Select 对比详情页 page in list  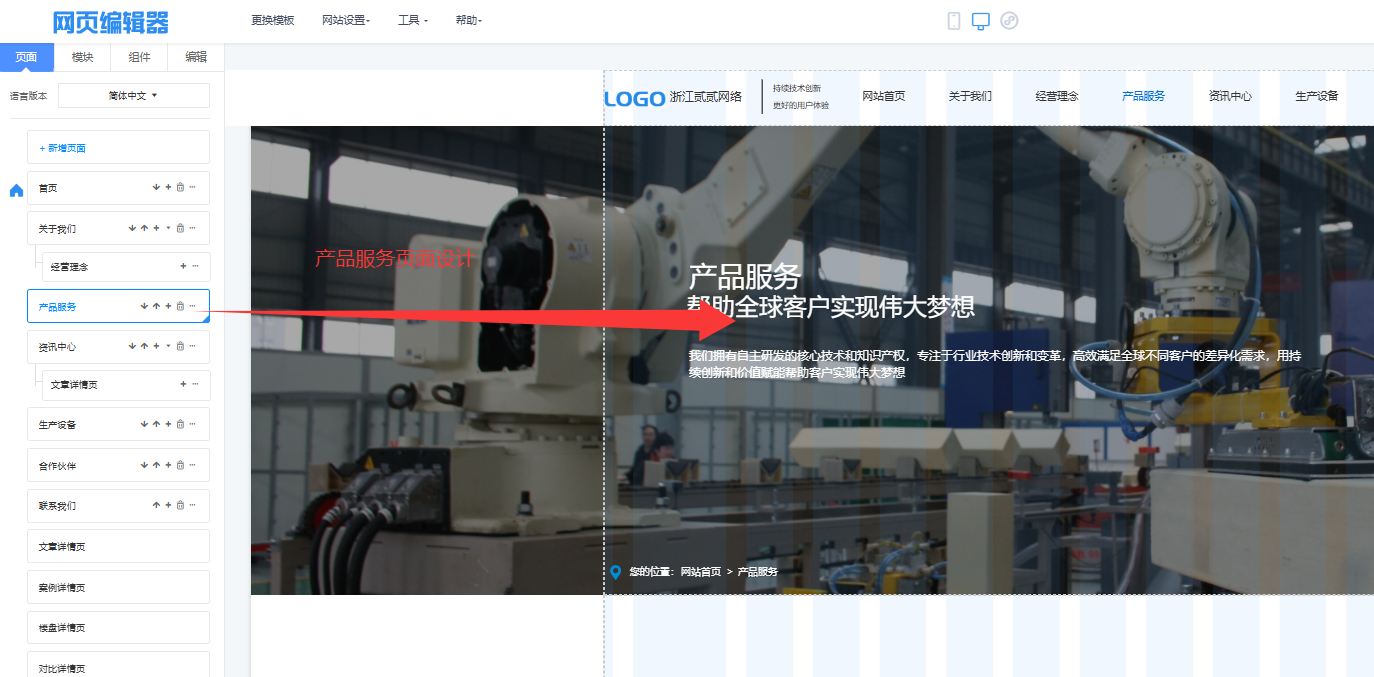[x=118, y=665]
